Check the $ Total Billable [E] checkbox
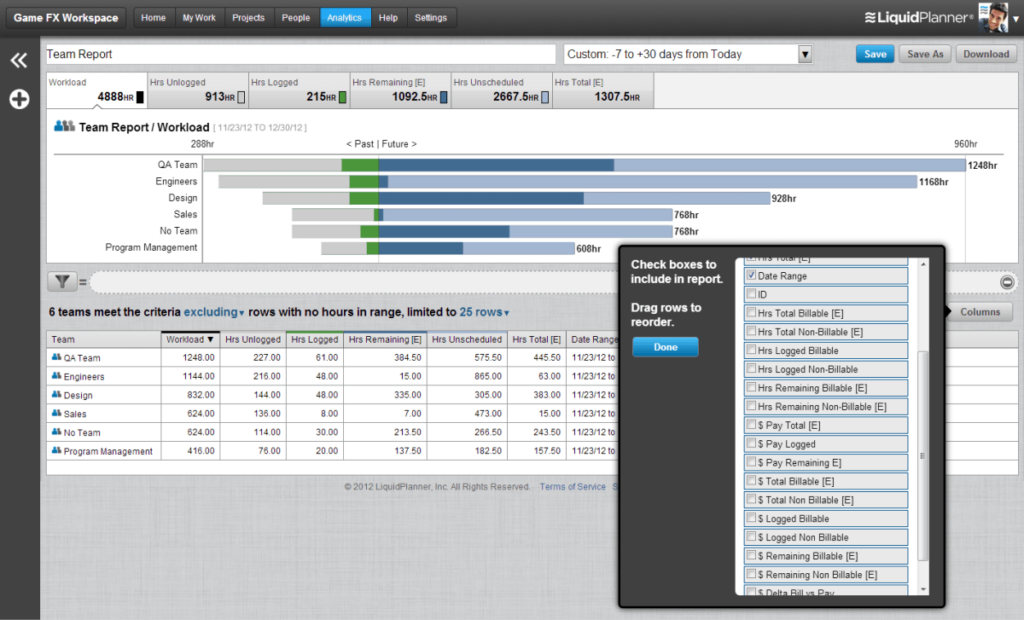This screenshot has height=620, width=1024. 752,481
